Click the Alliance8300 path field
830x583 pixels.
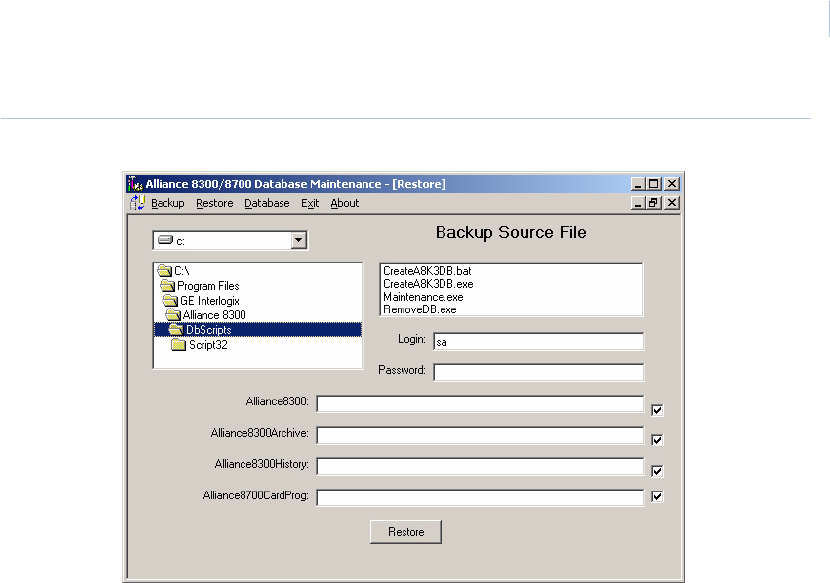[x=480, y=404]
